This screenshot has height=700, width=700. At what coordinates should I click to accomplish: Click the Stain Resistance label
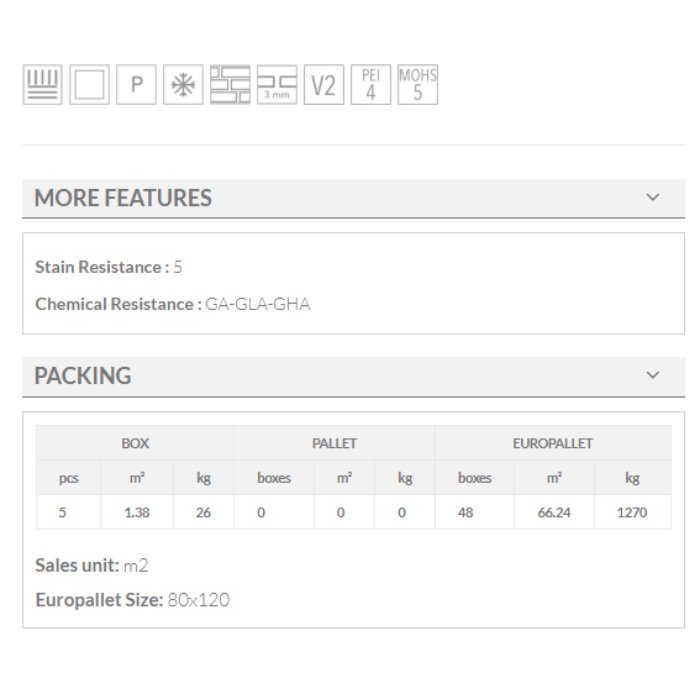pyautogui.click(x=98, y=267)
